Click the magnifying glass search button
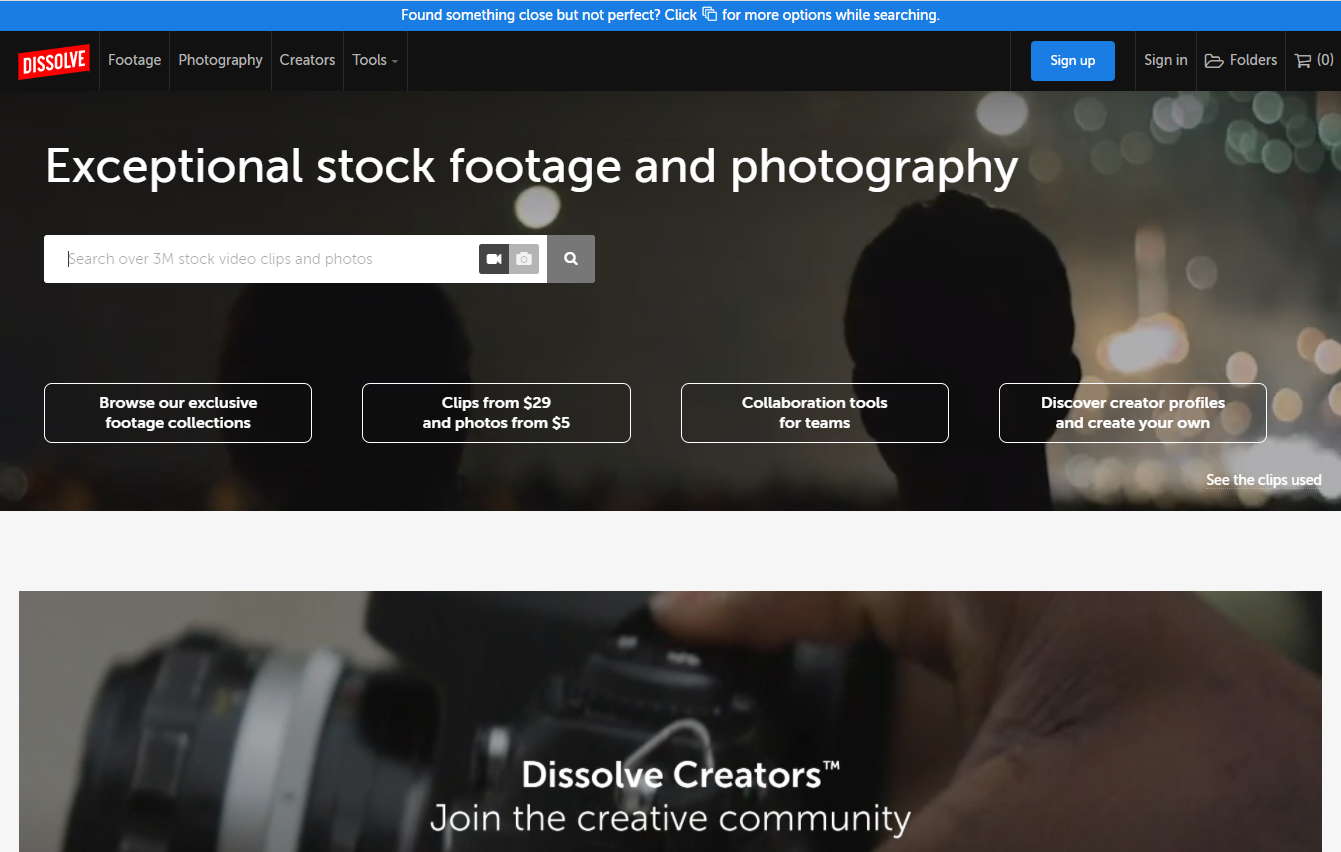 tap(571, 259)
